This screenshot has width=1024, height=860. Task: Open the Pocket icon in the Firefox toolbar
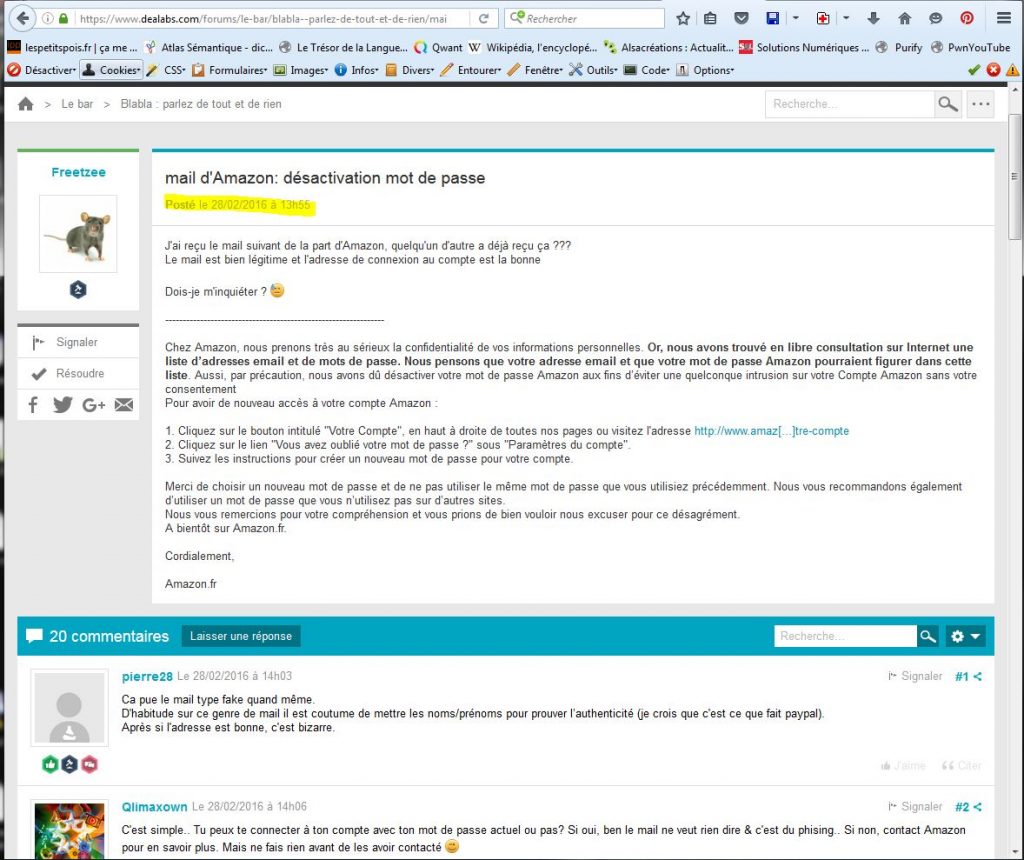point(741,18)
